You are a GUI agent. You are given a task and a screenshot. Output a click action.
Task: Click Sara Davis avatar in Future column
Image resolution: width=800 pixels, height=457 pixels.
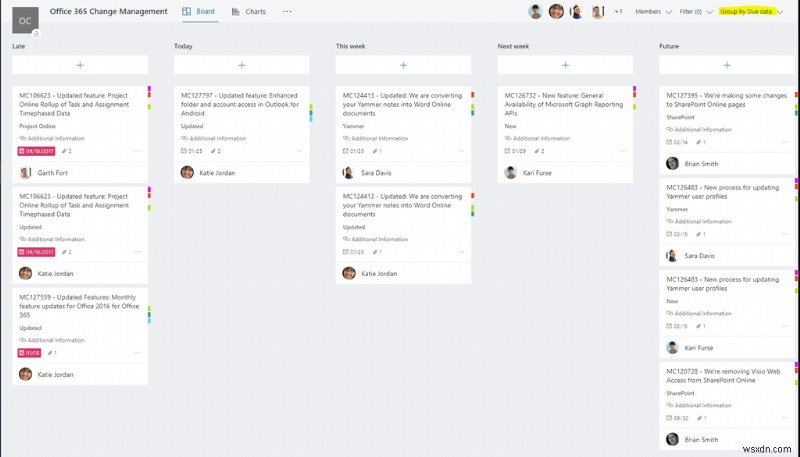coord(672,255)
